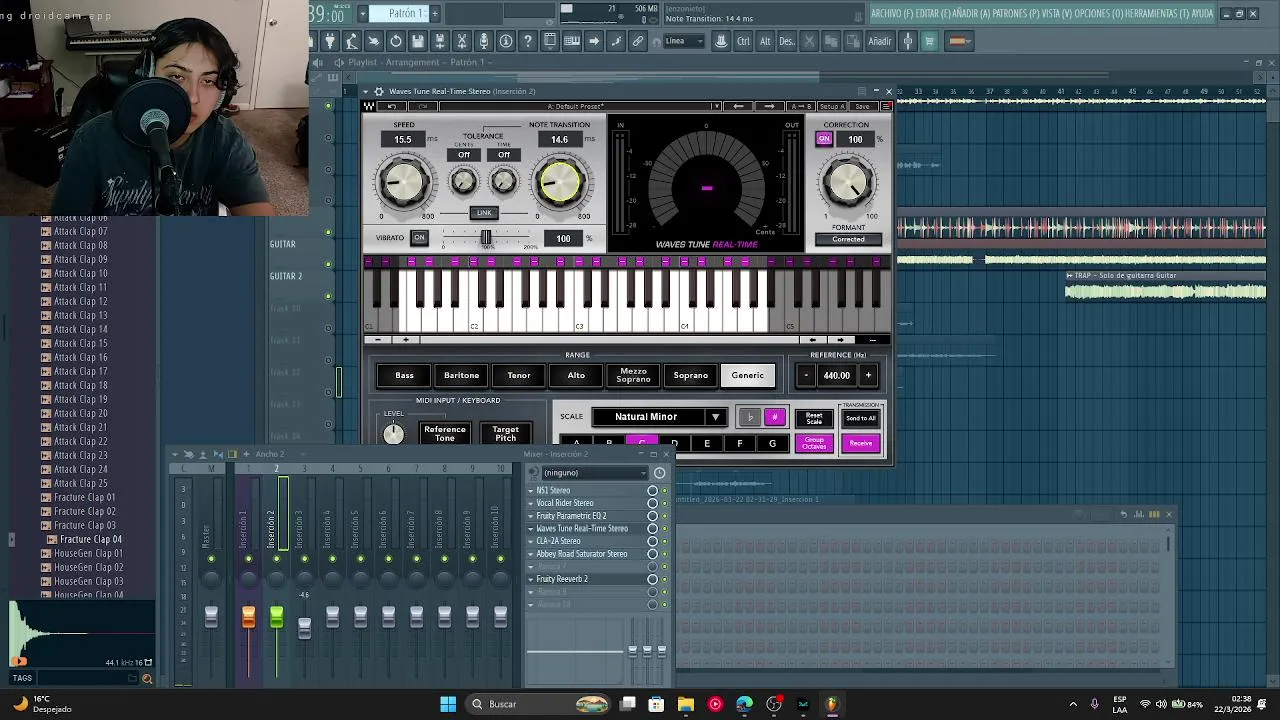Select the Soprano range button
This screenshot has height=720, width=1280.
691,375
